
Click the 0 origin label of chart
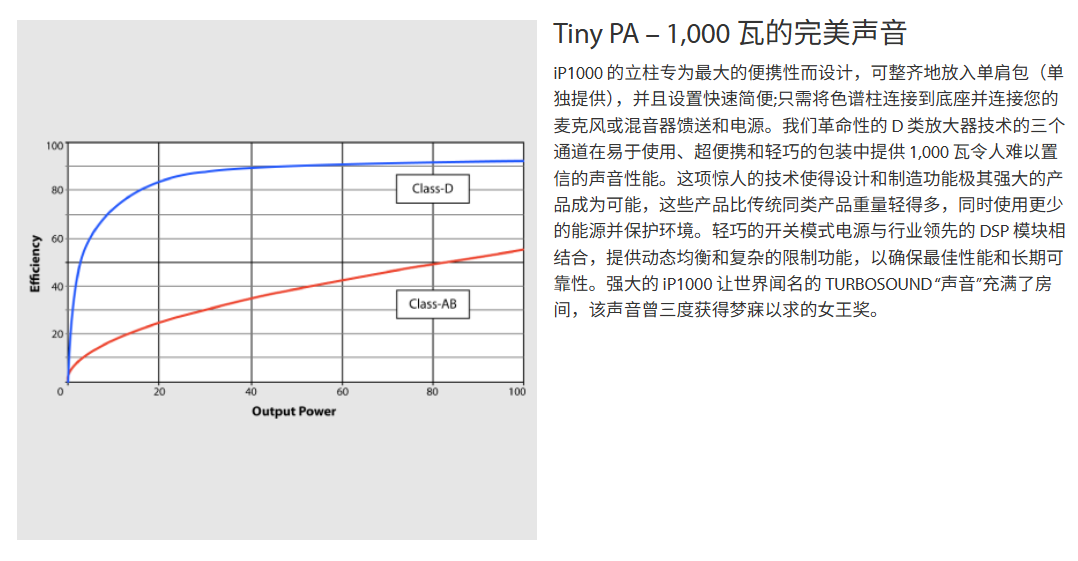[61, 392]
